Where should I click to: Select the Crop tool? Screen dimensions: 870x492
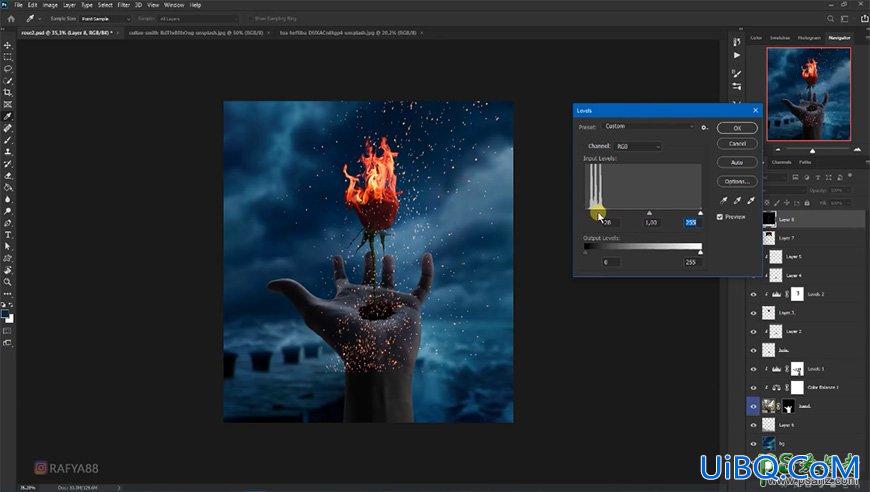click(x=7, y=93)
